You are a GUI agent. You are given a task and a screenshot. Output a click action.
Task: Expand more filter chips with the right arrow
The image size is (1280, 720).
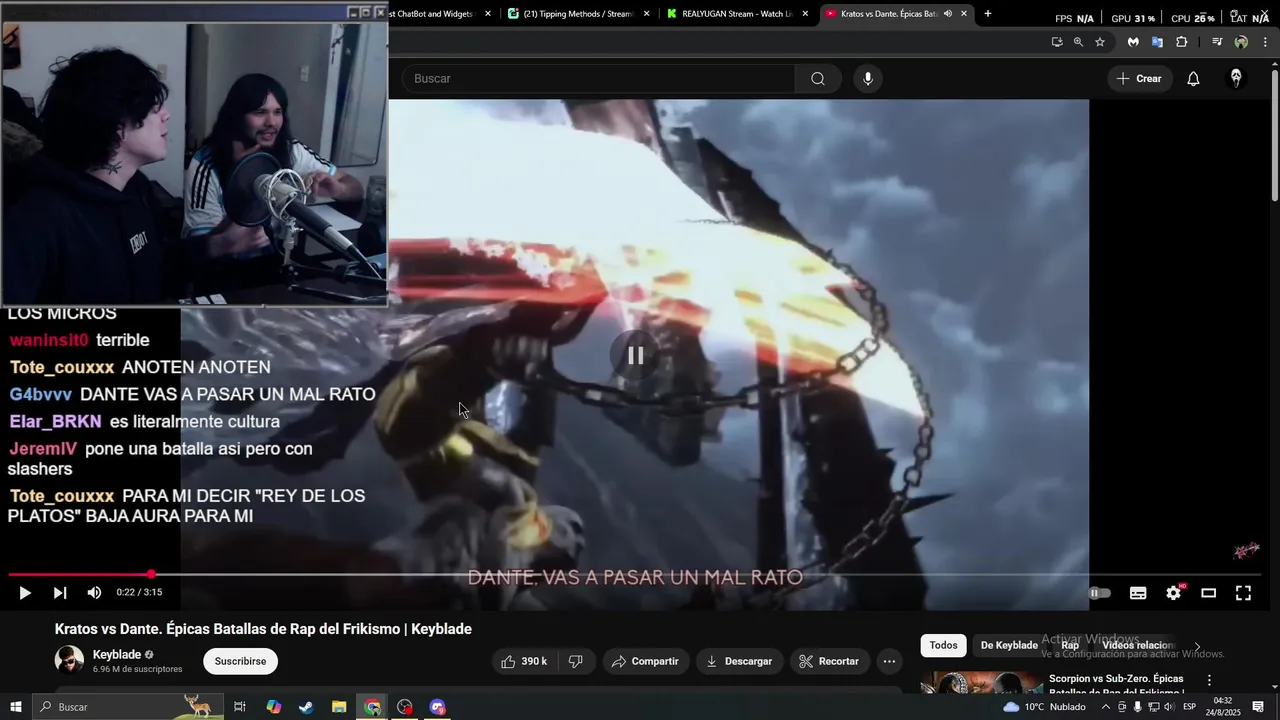[1197, 646]
